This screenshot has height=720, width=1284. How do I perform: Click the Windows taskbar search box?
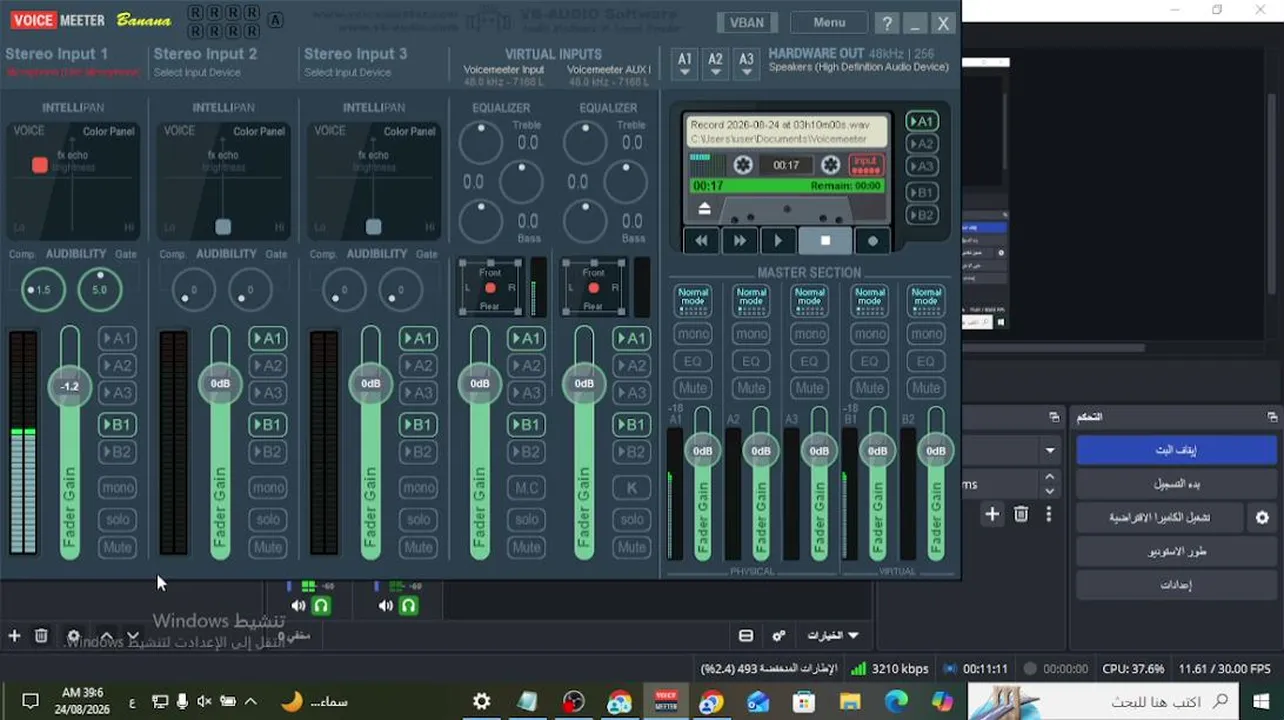(x=1103, y=702)
